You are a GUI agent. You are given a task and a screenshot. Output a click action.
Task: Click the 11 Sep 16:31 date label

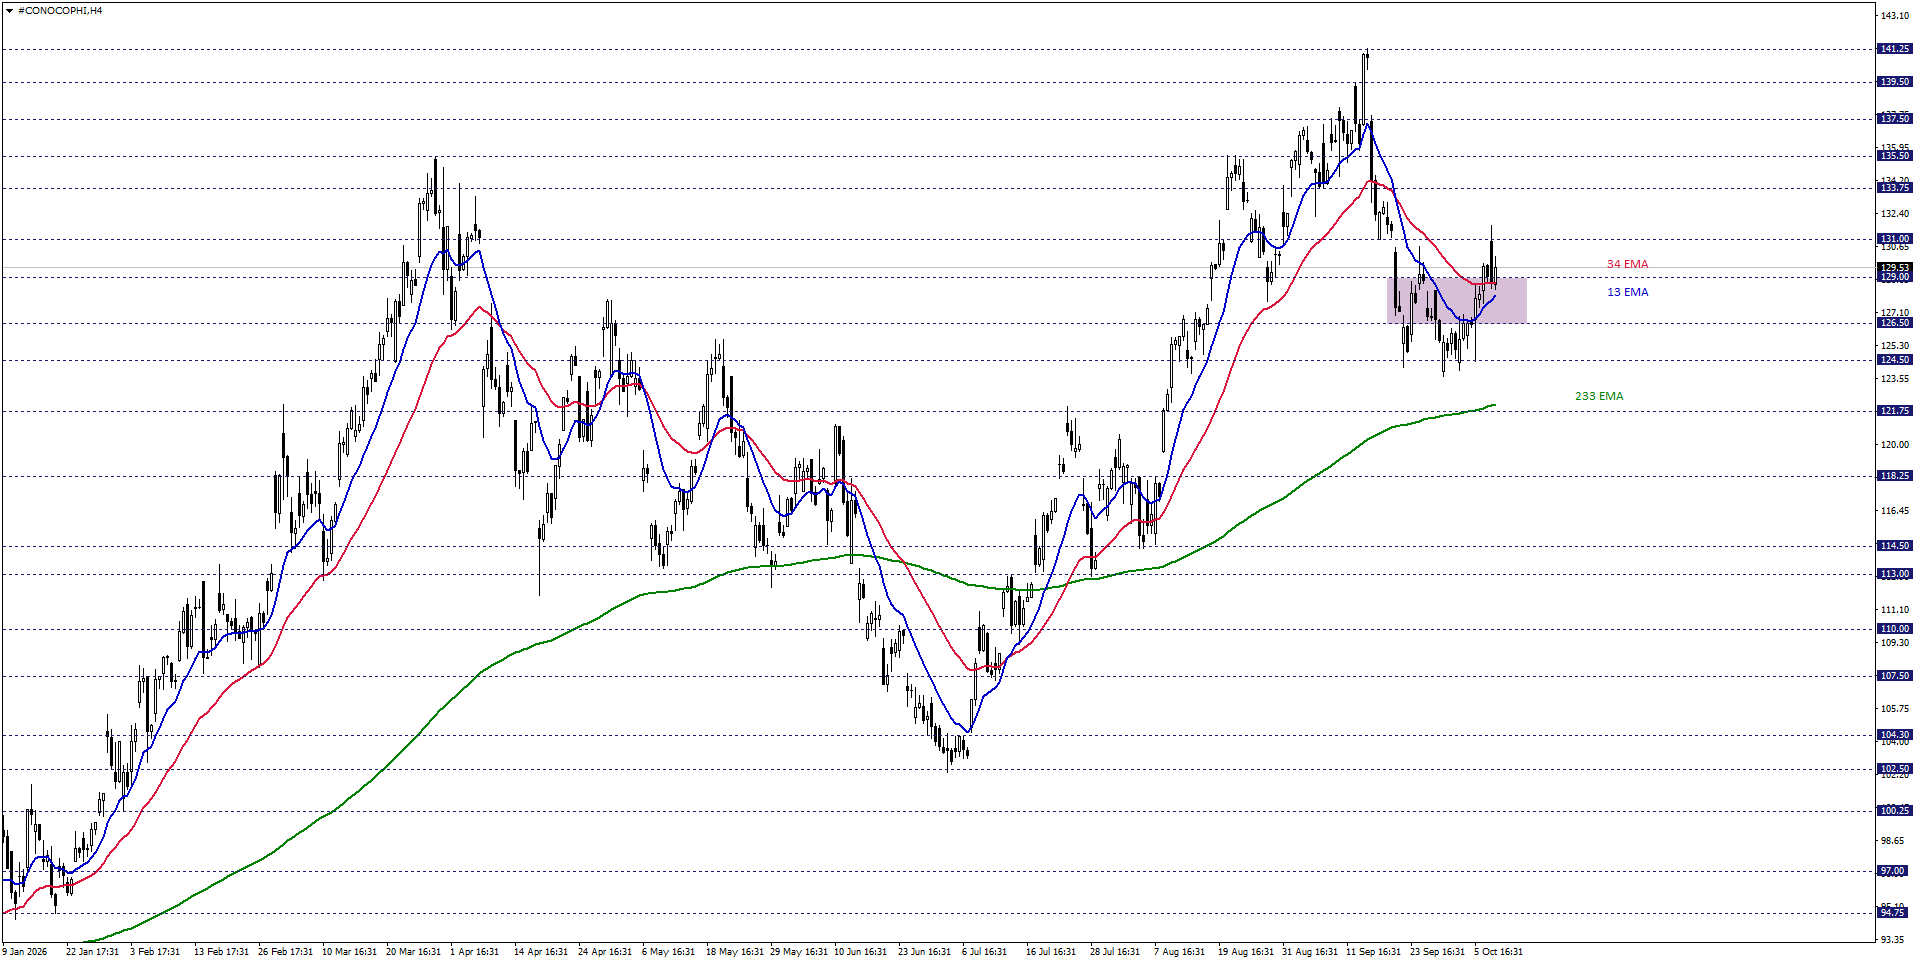click(x=1373, y=952)
